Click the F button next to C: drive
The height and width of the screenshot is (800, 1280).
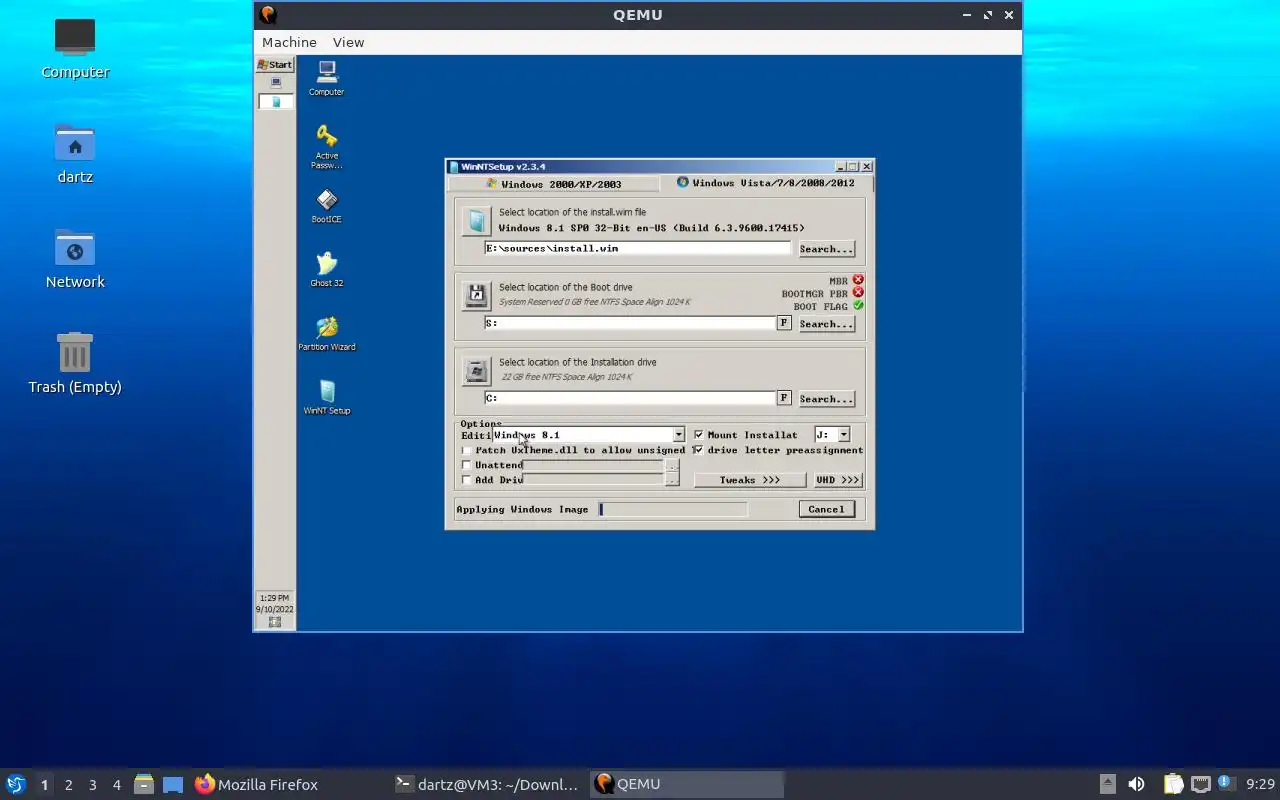point(784,398)
